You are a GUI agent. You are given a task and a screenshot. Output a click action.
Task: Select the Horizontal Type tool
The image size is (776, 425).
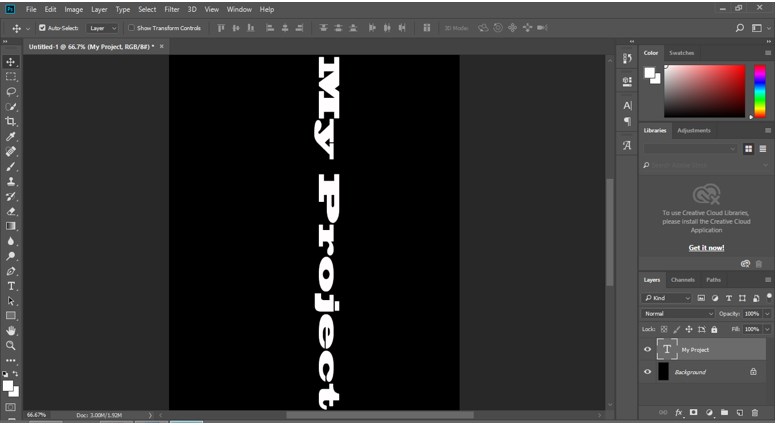pos(10,286)
